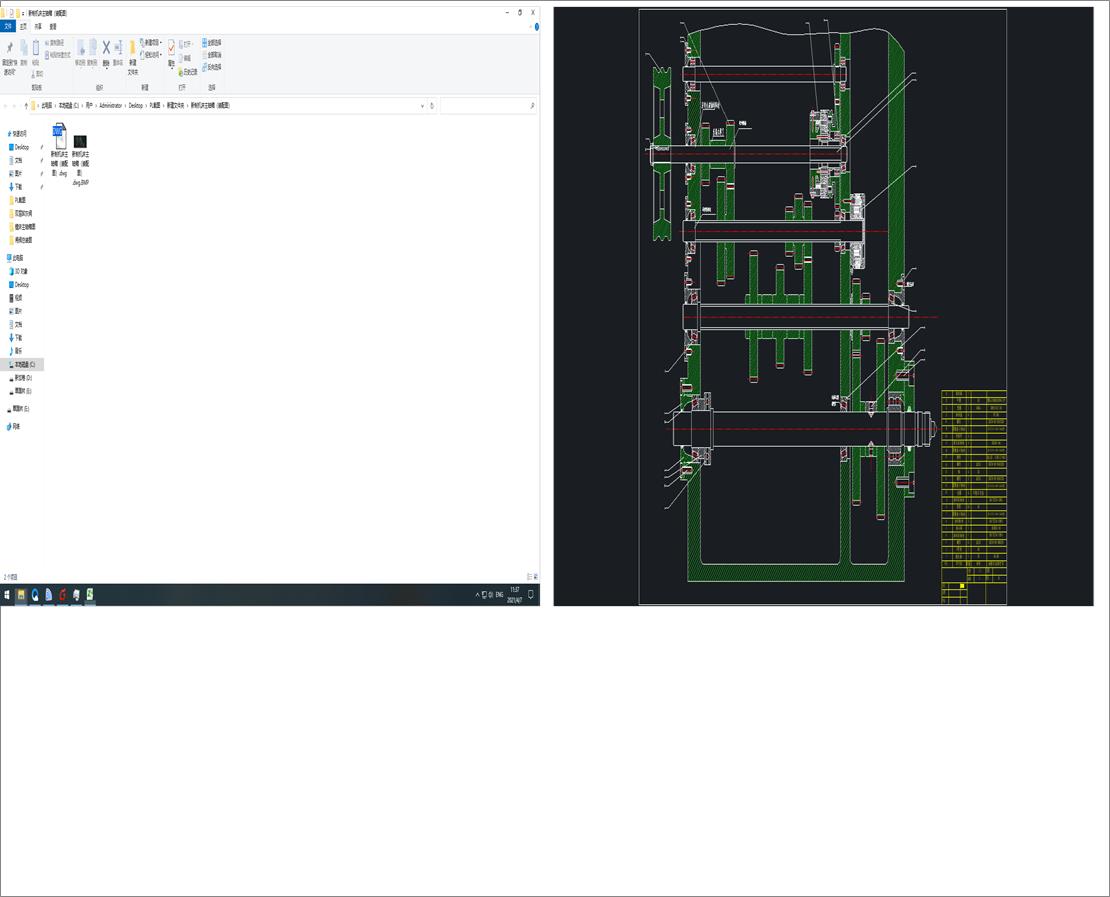Switch to the View ribbon tab

53,26
